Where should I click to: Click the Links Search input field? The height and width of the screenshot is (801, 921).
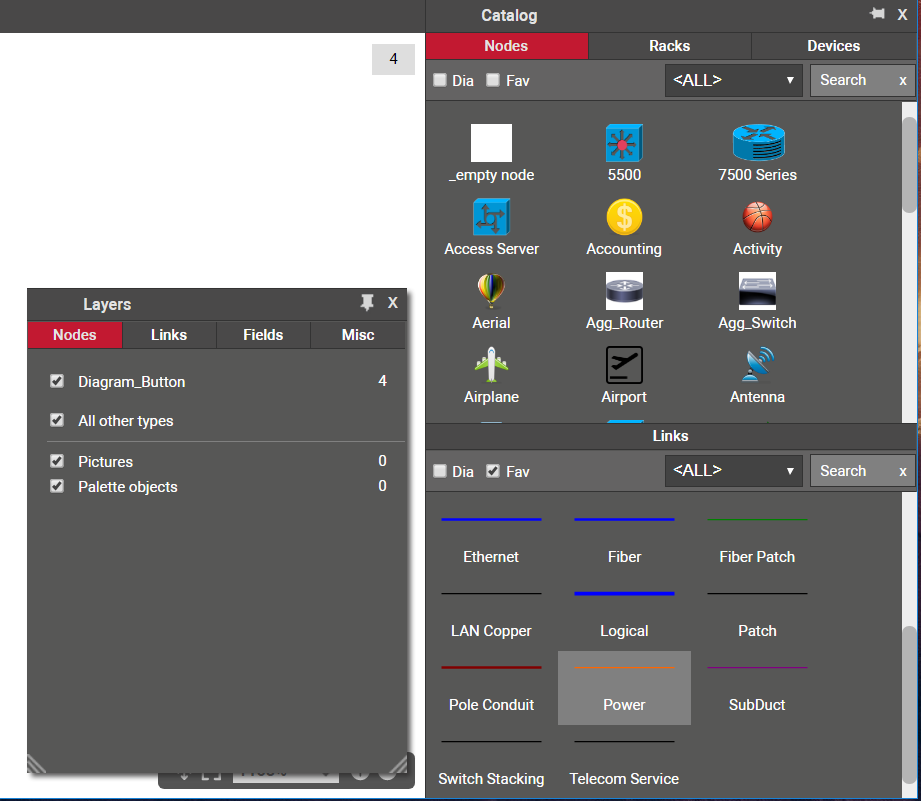850,471
